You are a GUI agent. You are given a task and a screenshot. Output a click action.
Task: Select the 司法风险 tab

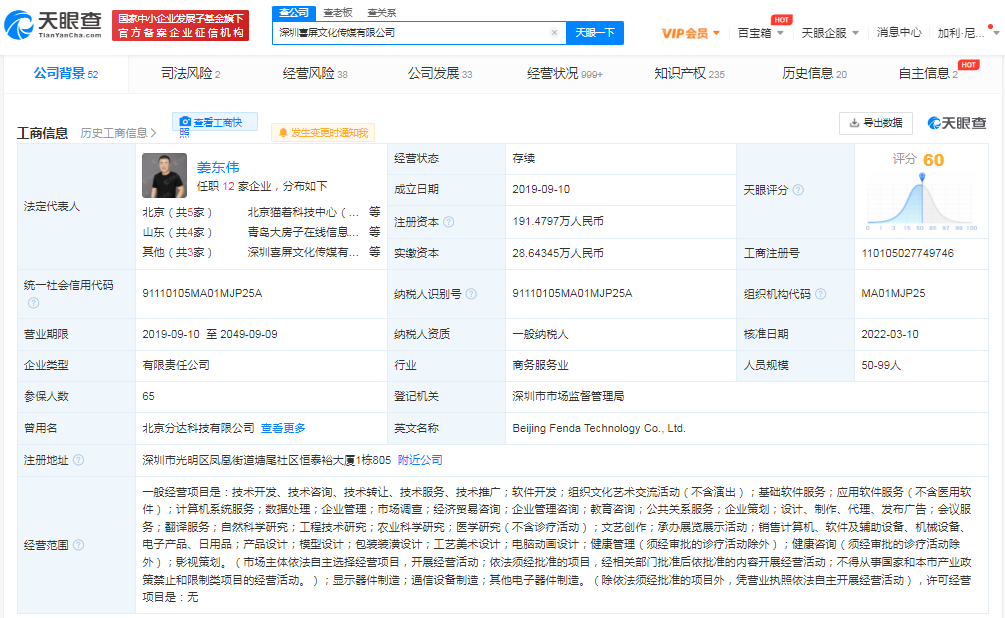[190, 74]
